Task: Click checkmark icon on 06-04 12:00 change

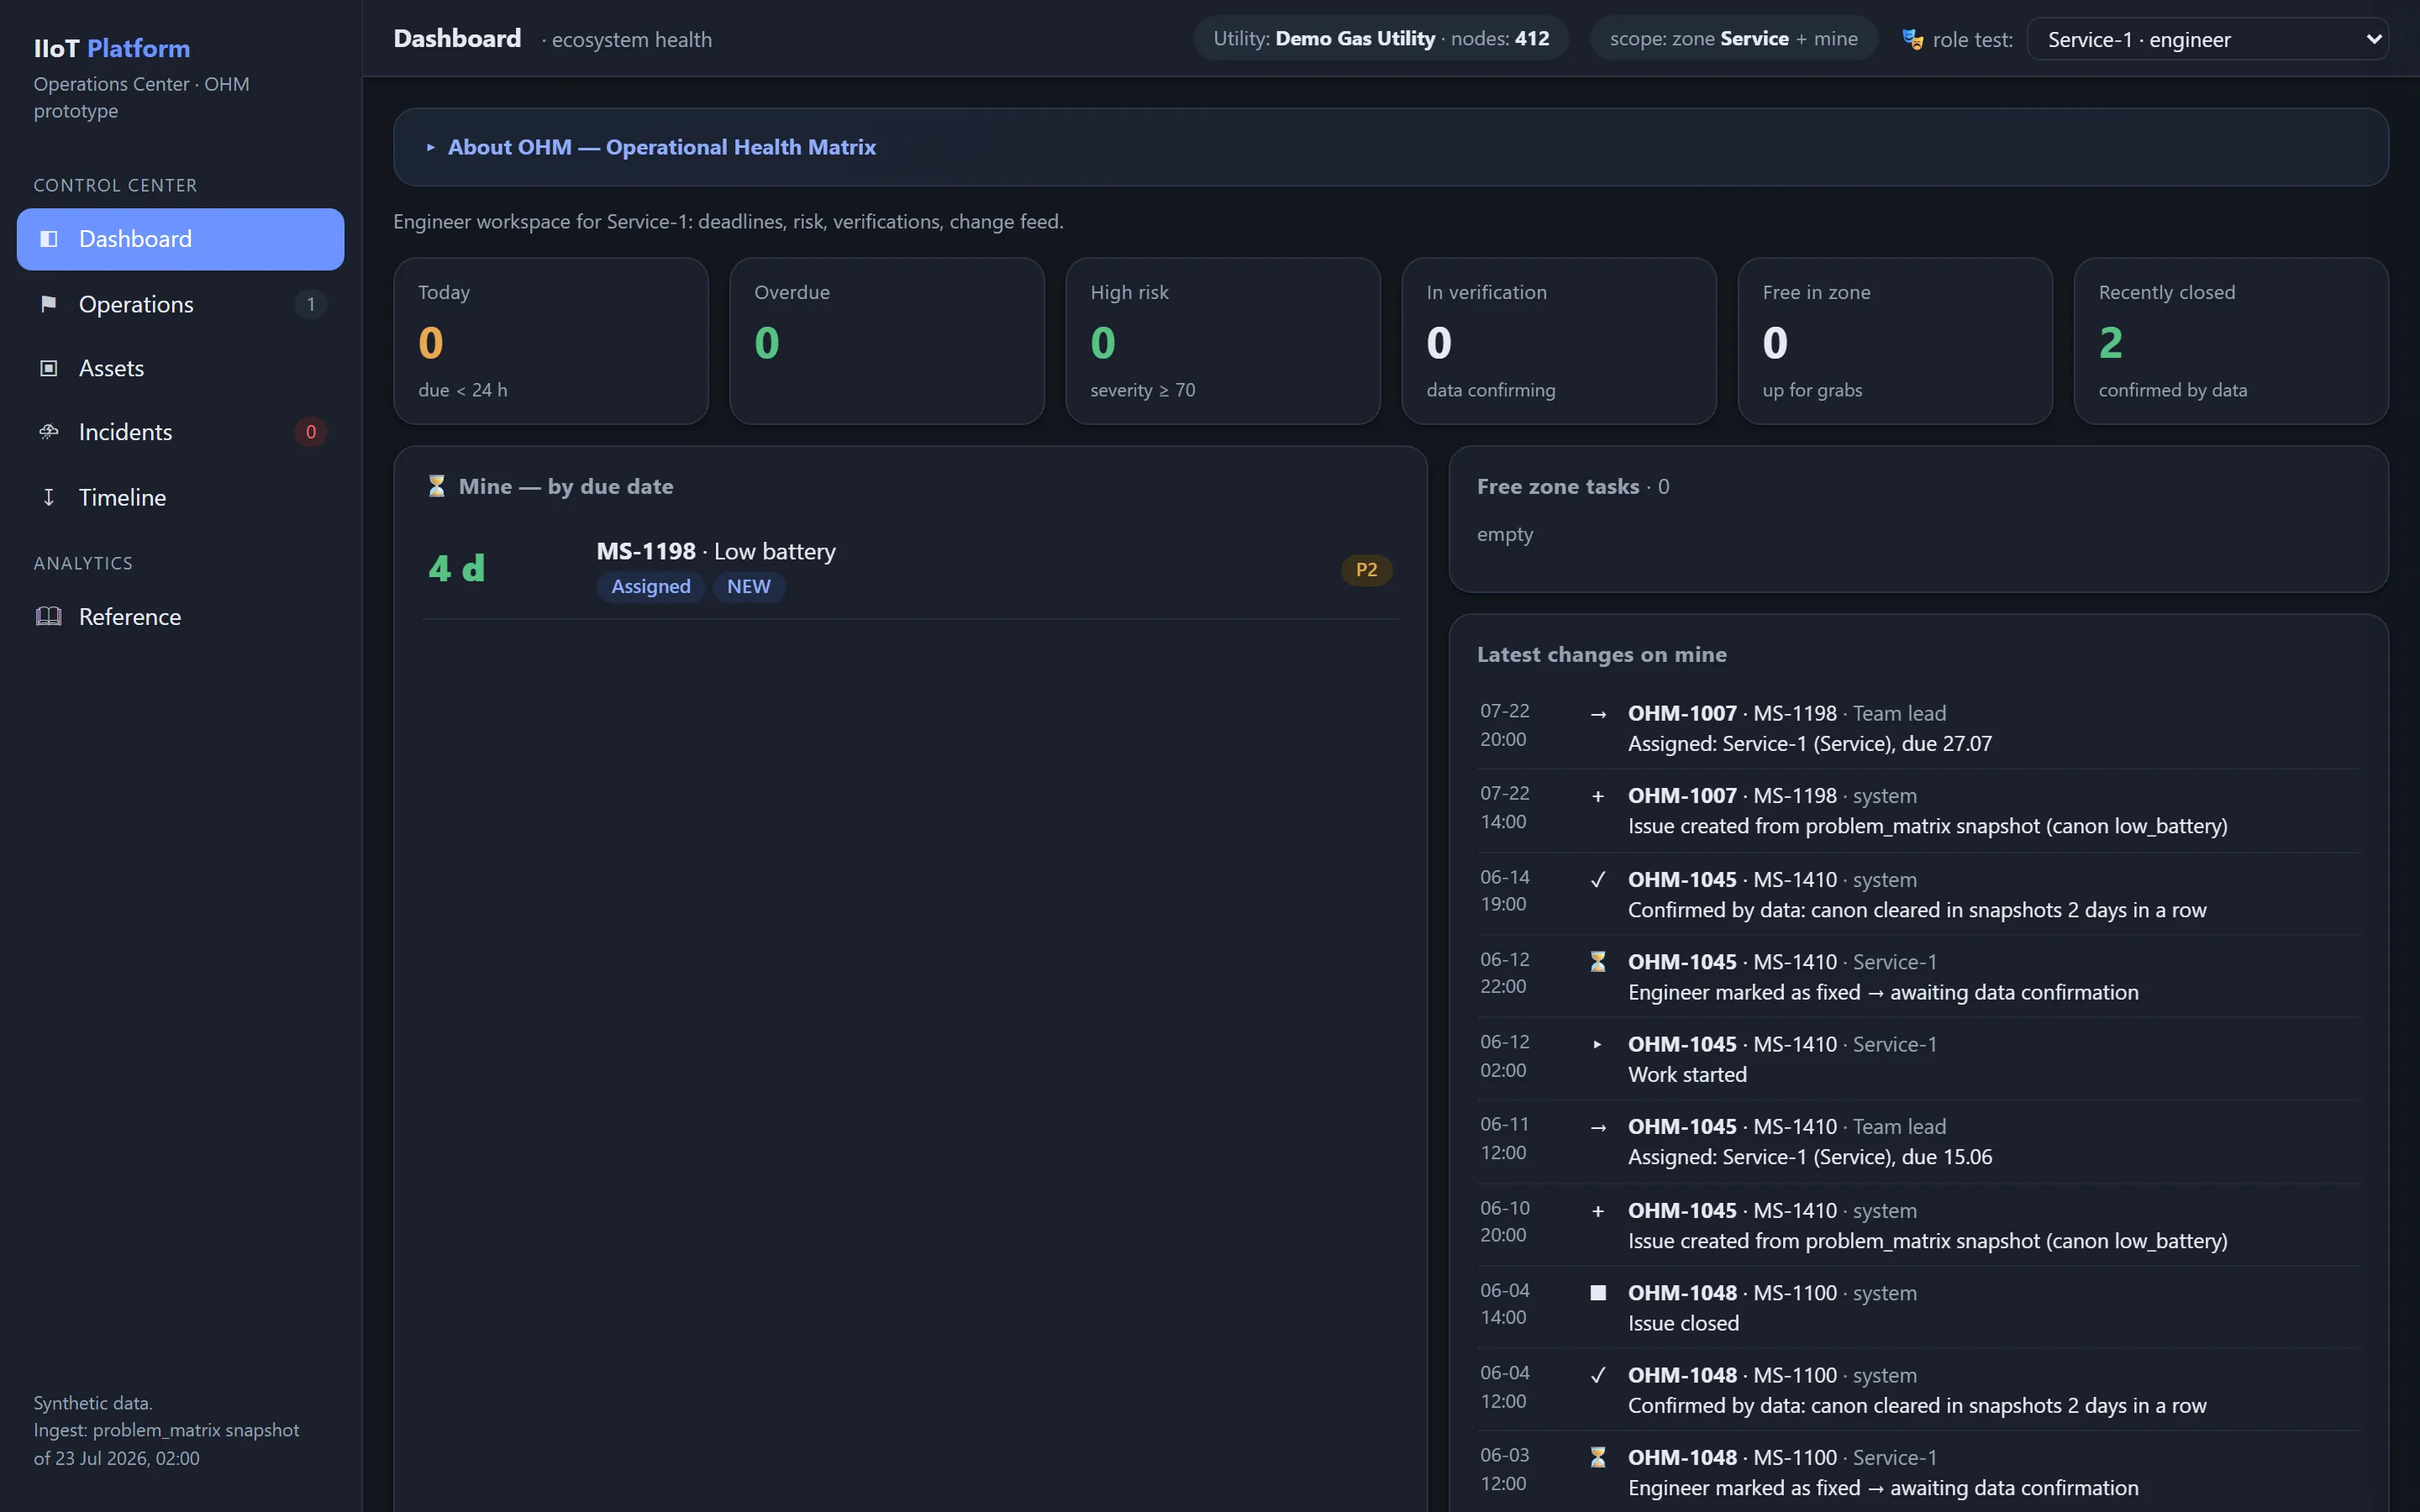Action: [x=1598, y=1375]
